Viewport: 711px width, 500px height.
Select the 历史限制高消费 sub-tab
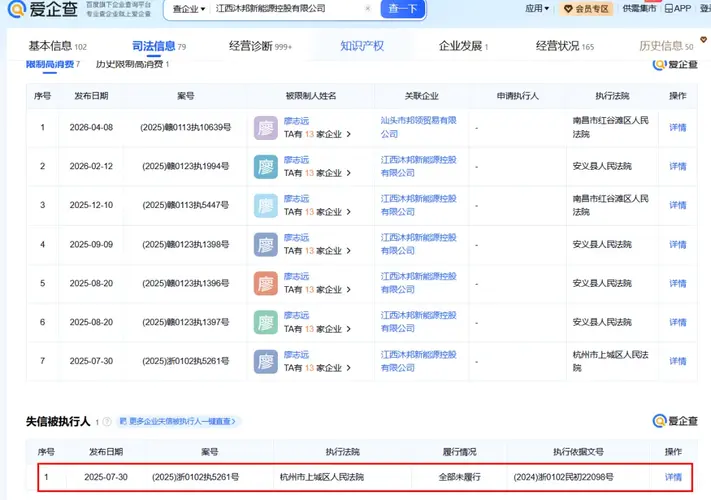point(132,64)
